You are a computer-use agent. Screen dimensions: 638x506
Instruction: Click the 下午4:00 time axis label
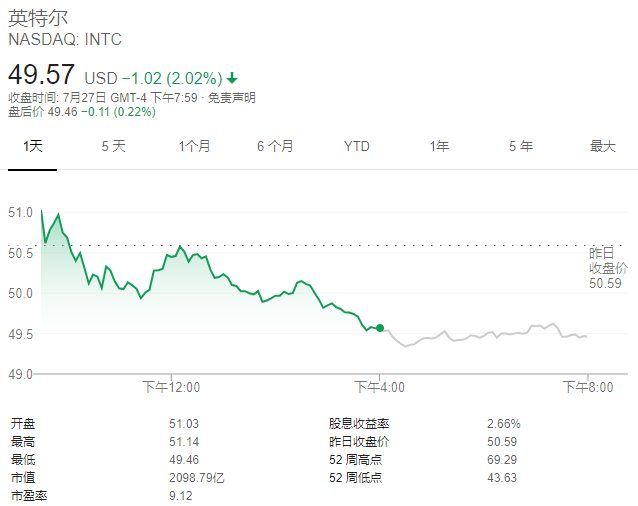pos(379,387)
